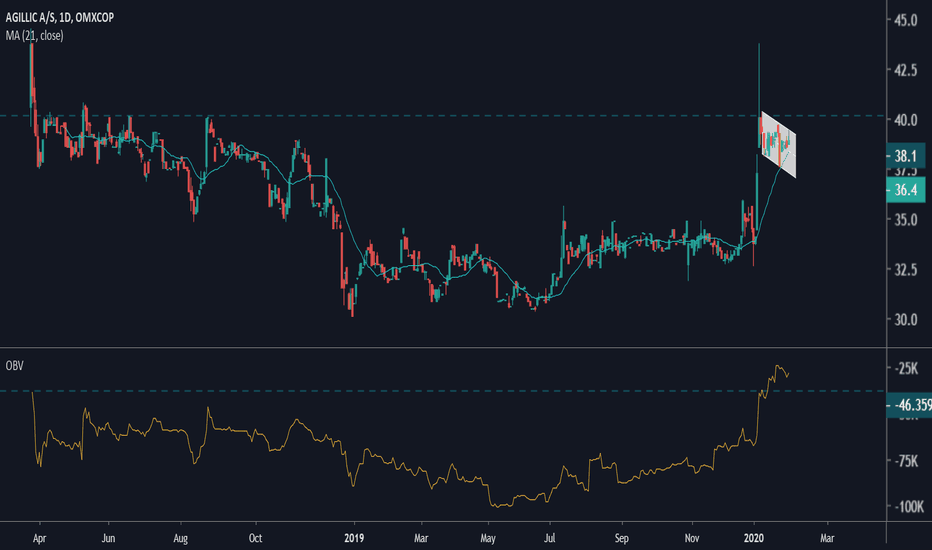The image size is (932, 550).
Task: Click the Nov label on time axis
Action: click(x=692, y=538)
